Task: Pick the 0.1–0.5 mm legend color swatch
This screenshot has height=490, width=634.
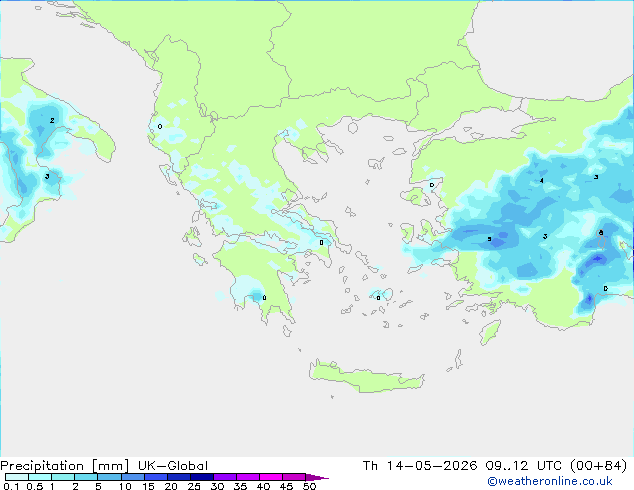Action: (x=17, y=477)
